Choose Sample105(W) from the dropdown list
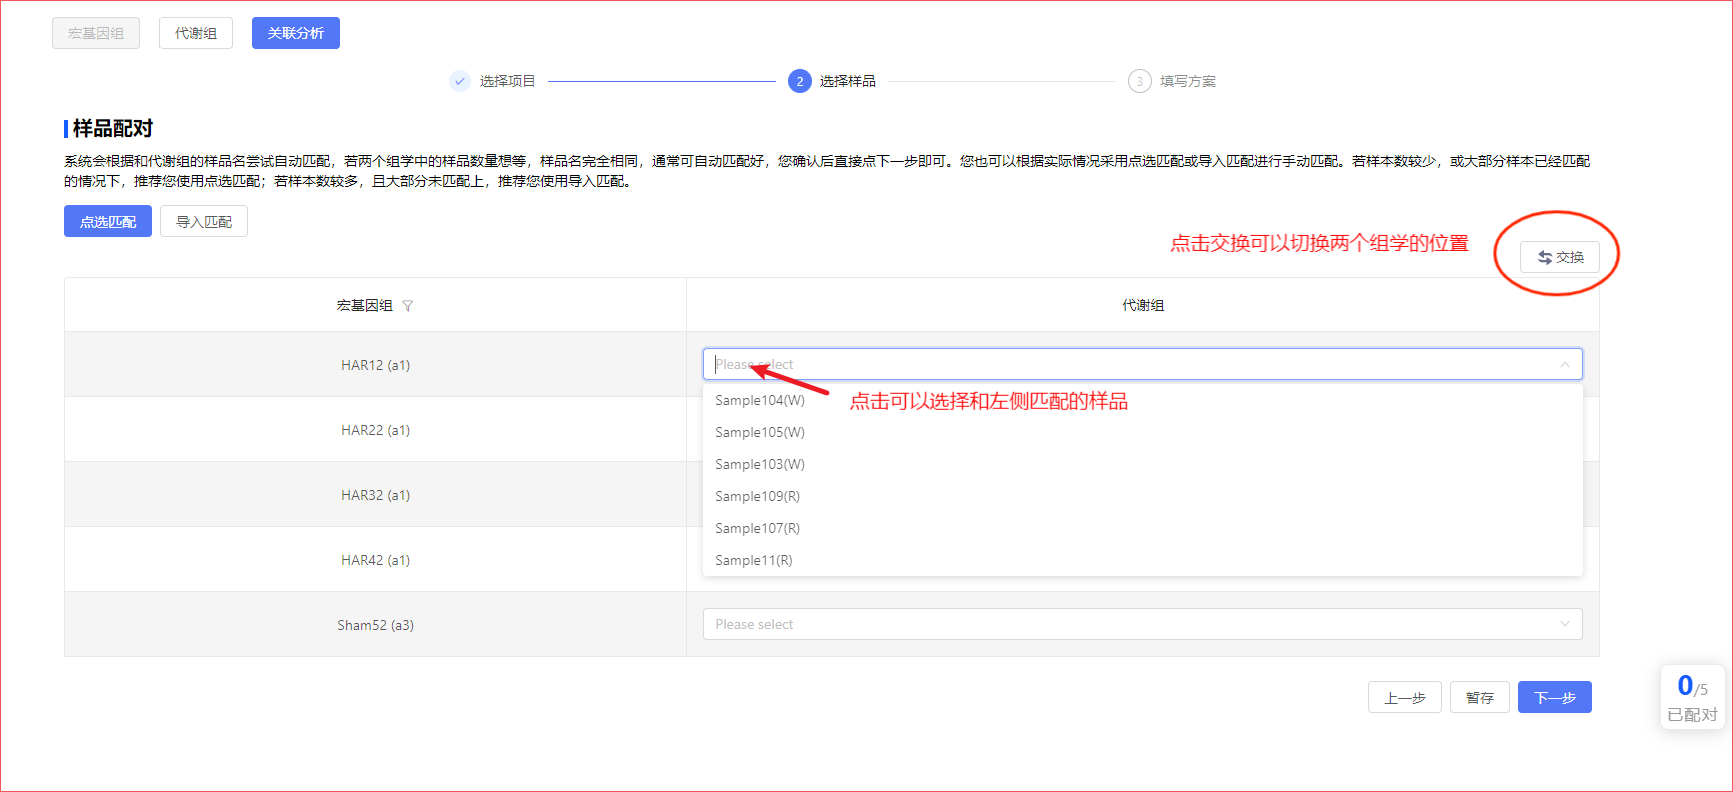This screenshot has height=792, width=1733. pos(1142,432)
